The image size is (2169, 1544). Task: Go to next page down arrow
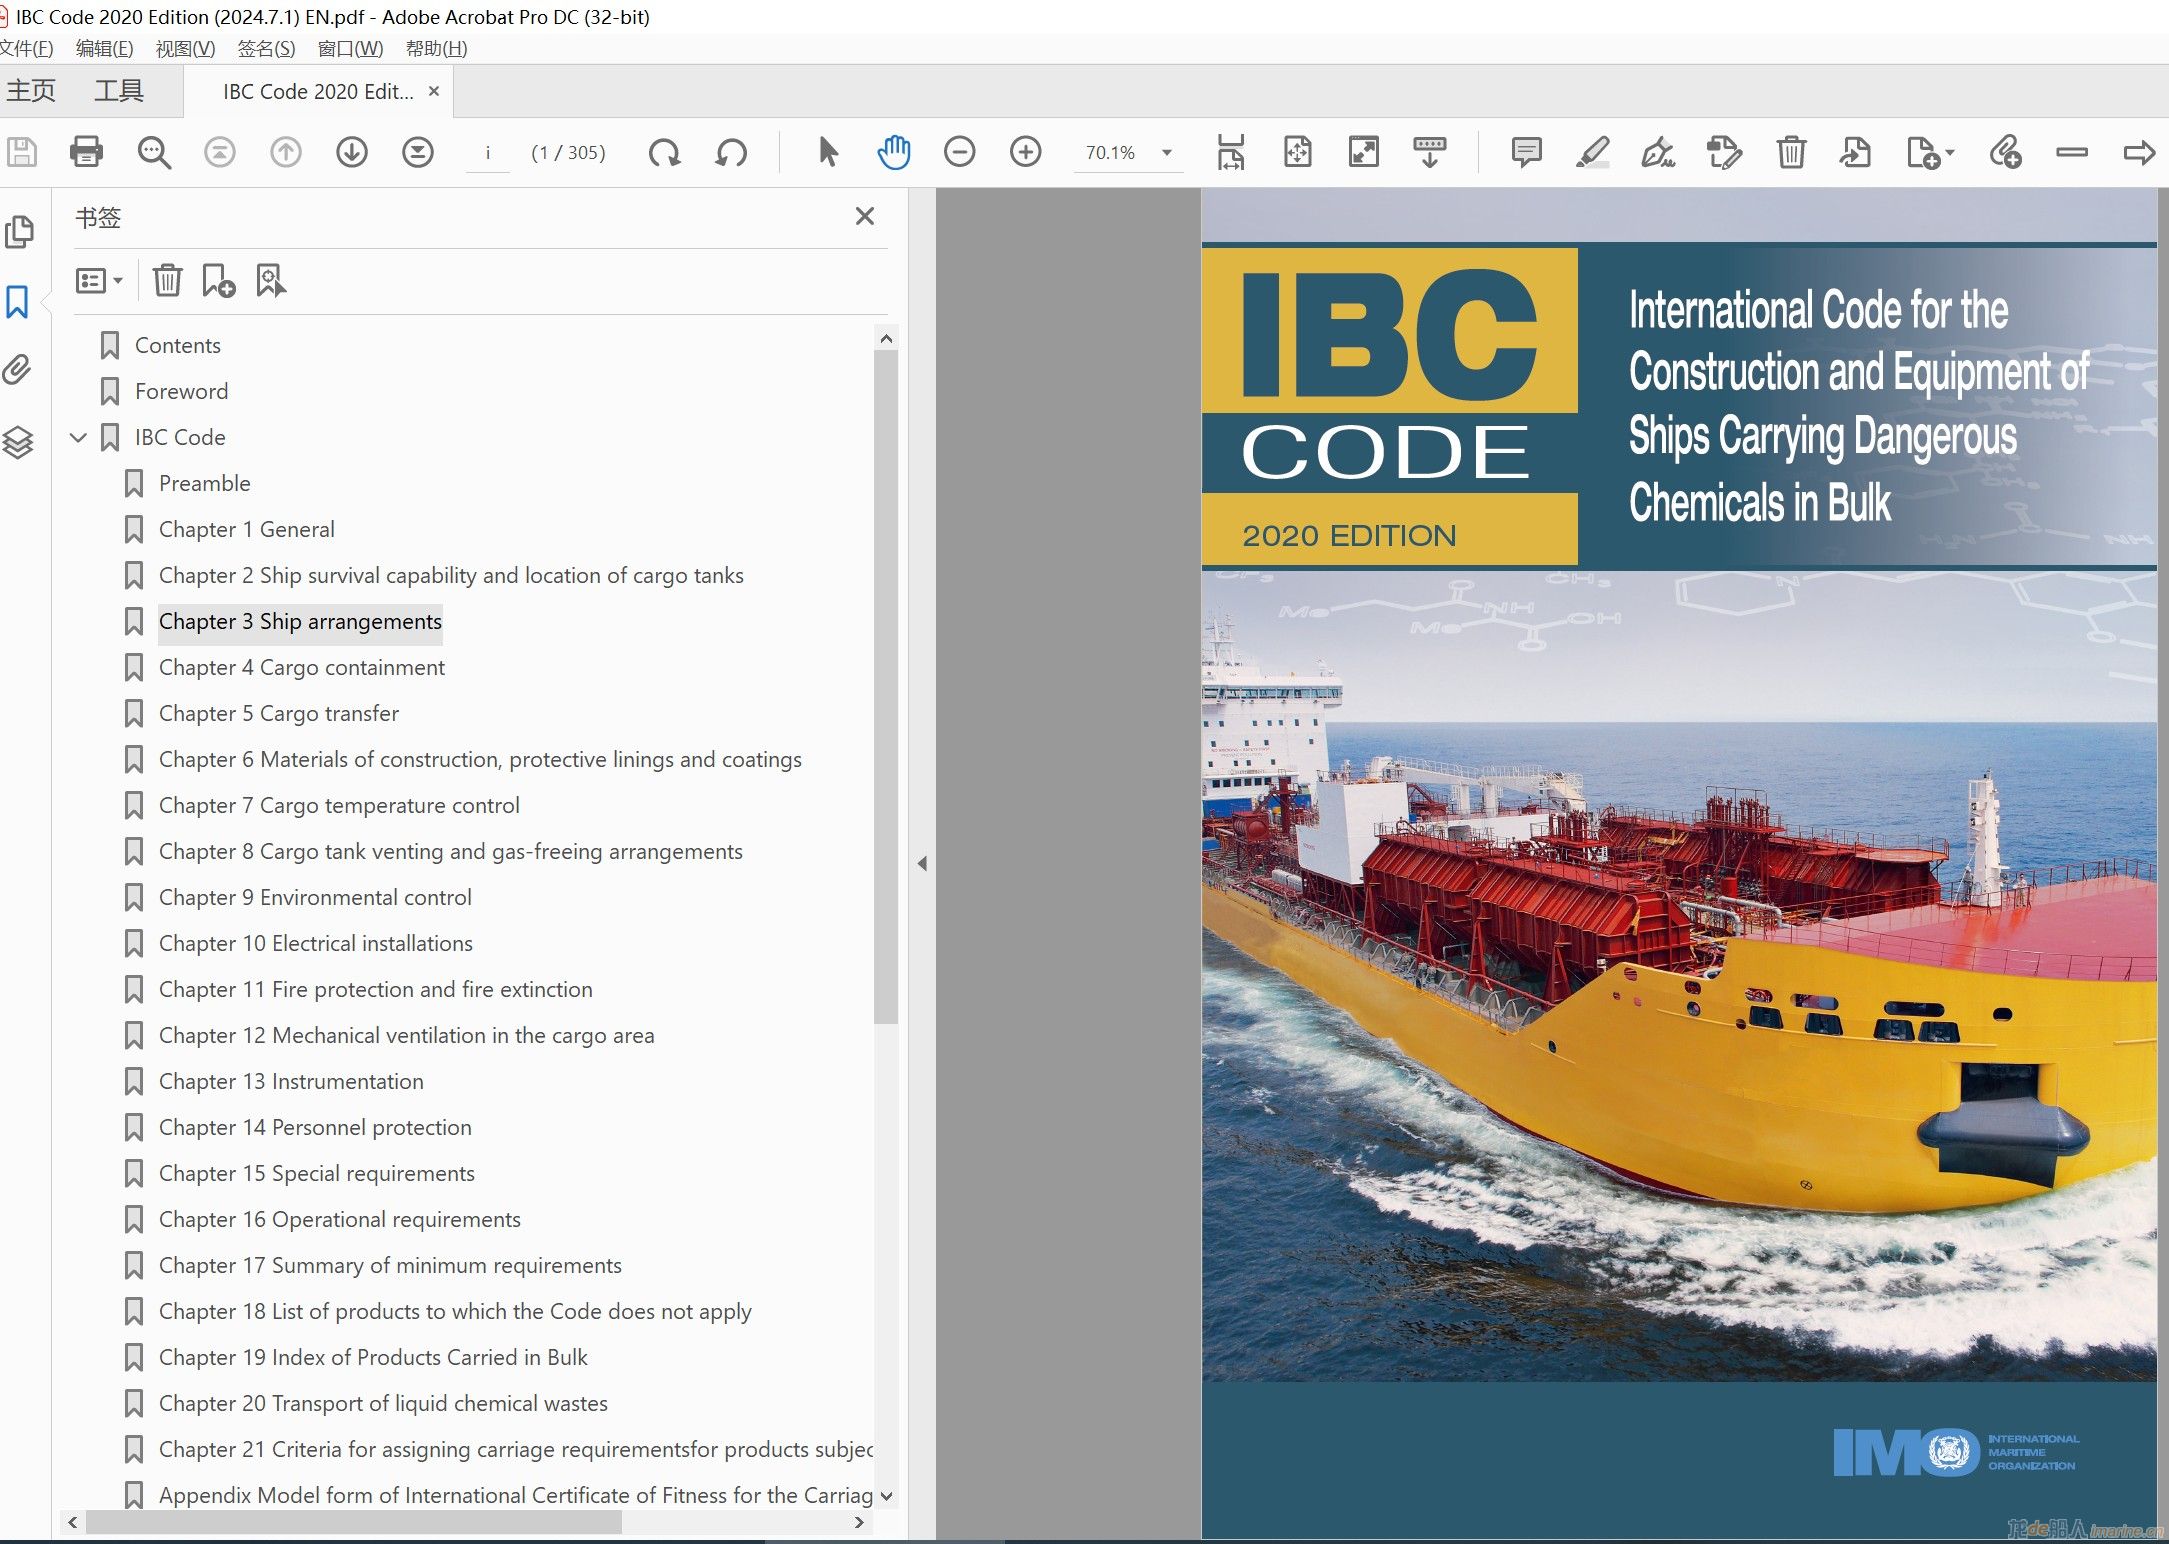352,153
